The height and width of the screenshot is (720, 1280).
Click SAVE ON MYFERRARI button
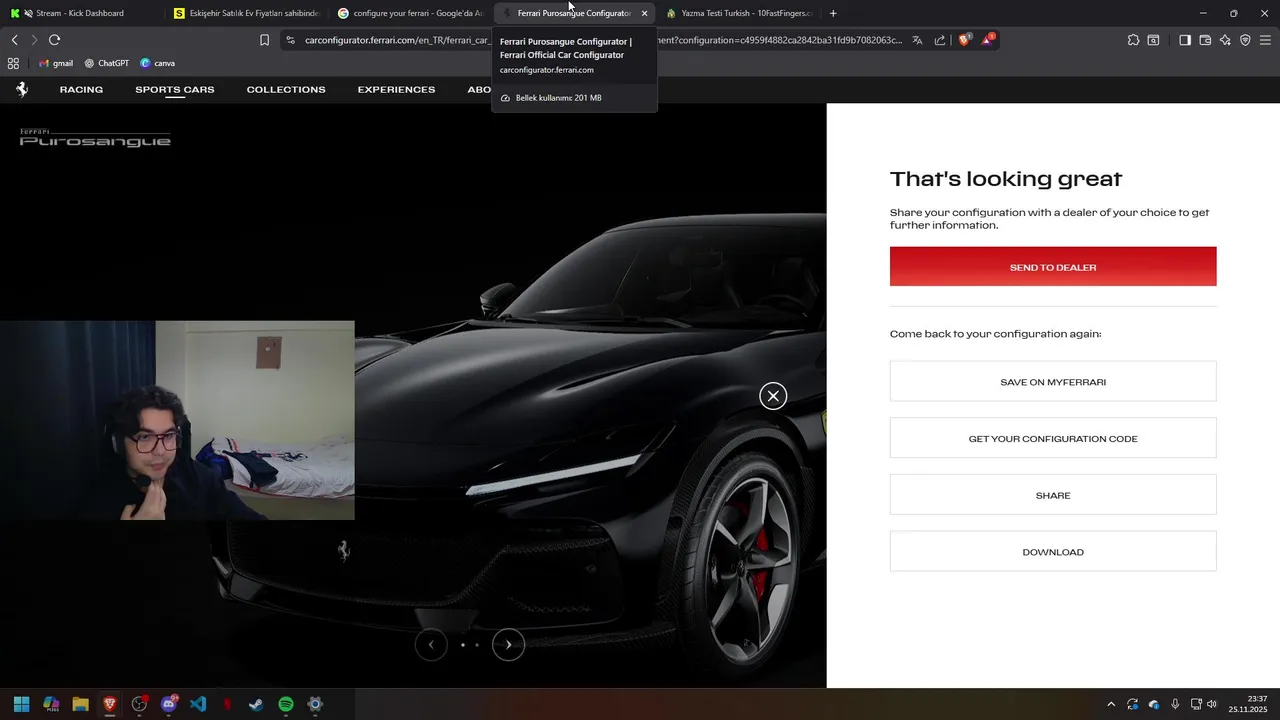click(x=1053, y=382)
